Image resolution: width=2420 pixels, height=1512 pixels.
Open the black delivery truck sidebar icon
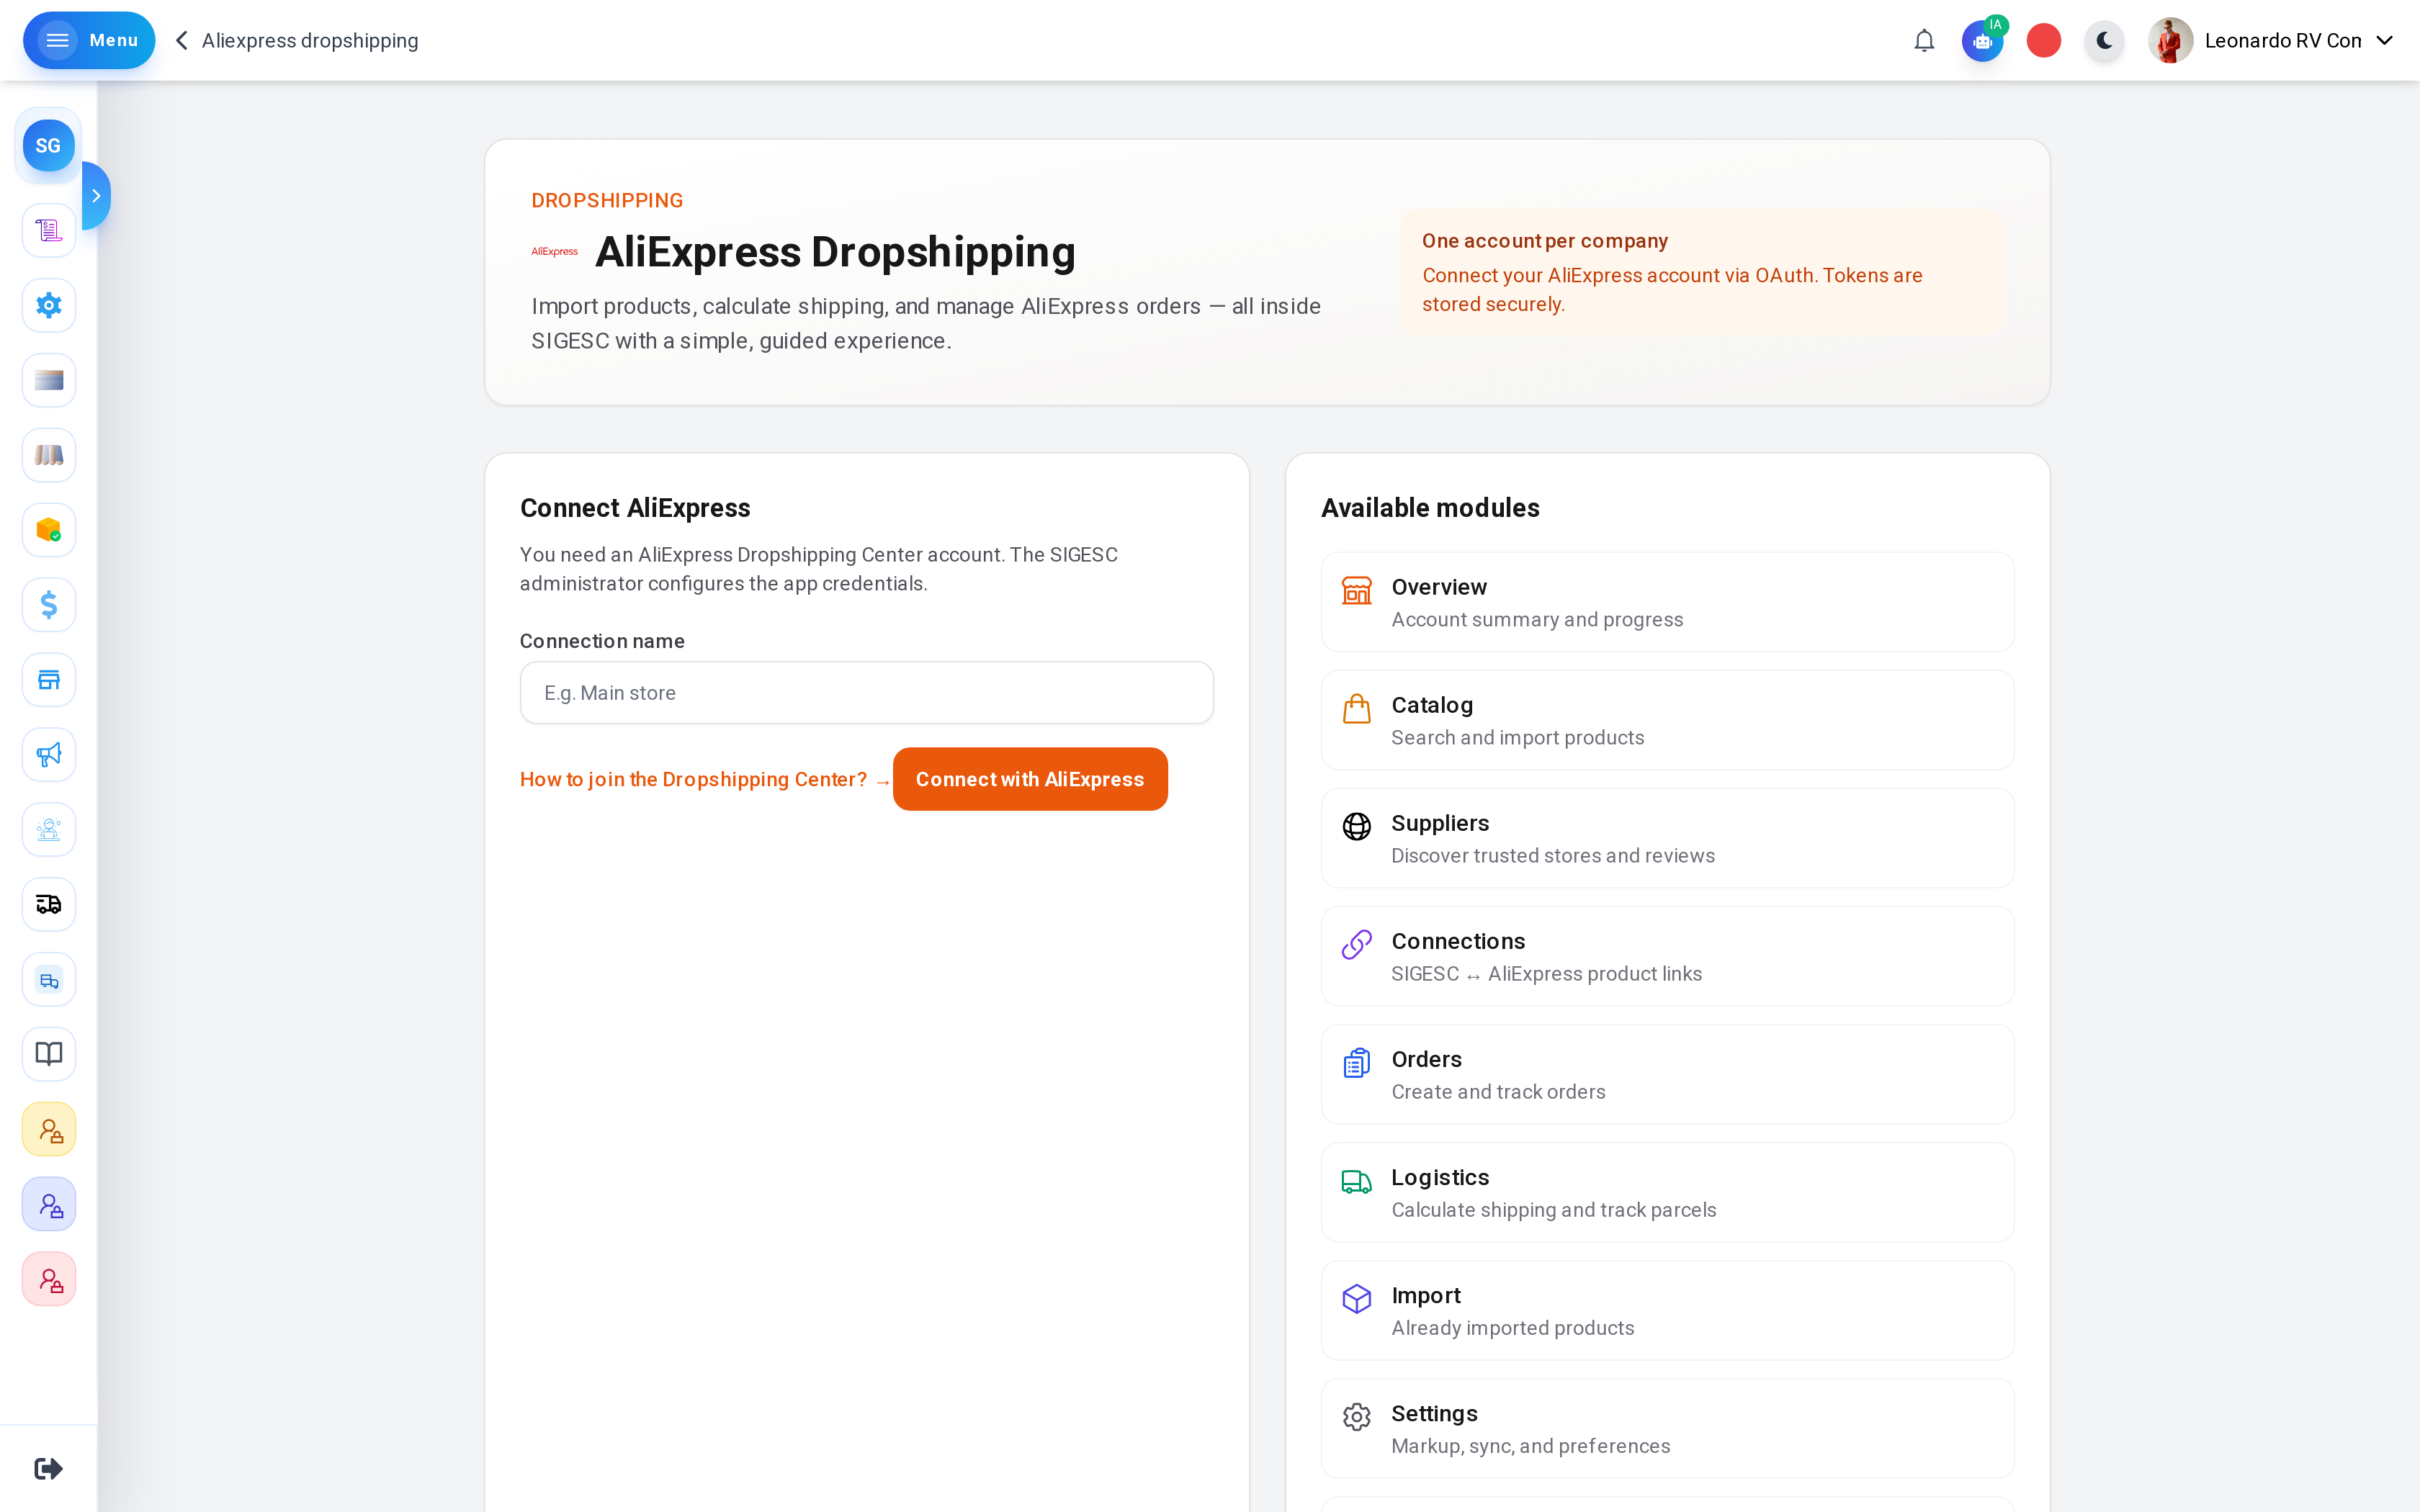(x=49, y=904)
